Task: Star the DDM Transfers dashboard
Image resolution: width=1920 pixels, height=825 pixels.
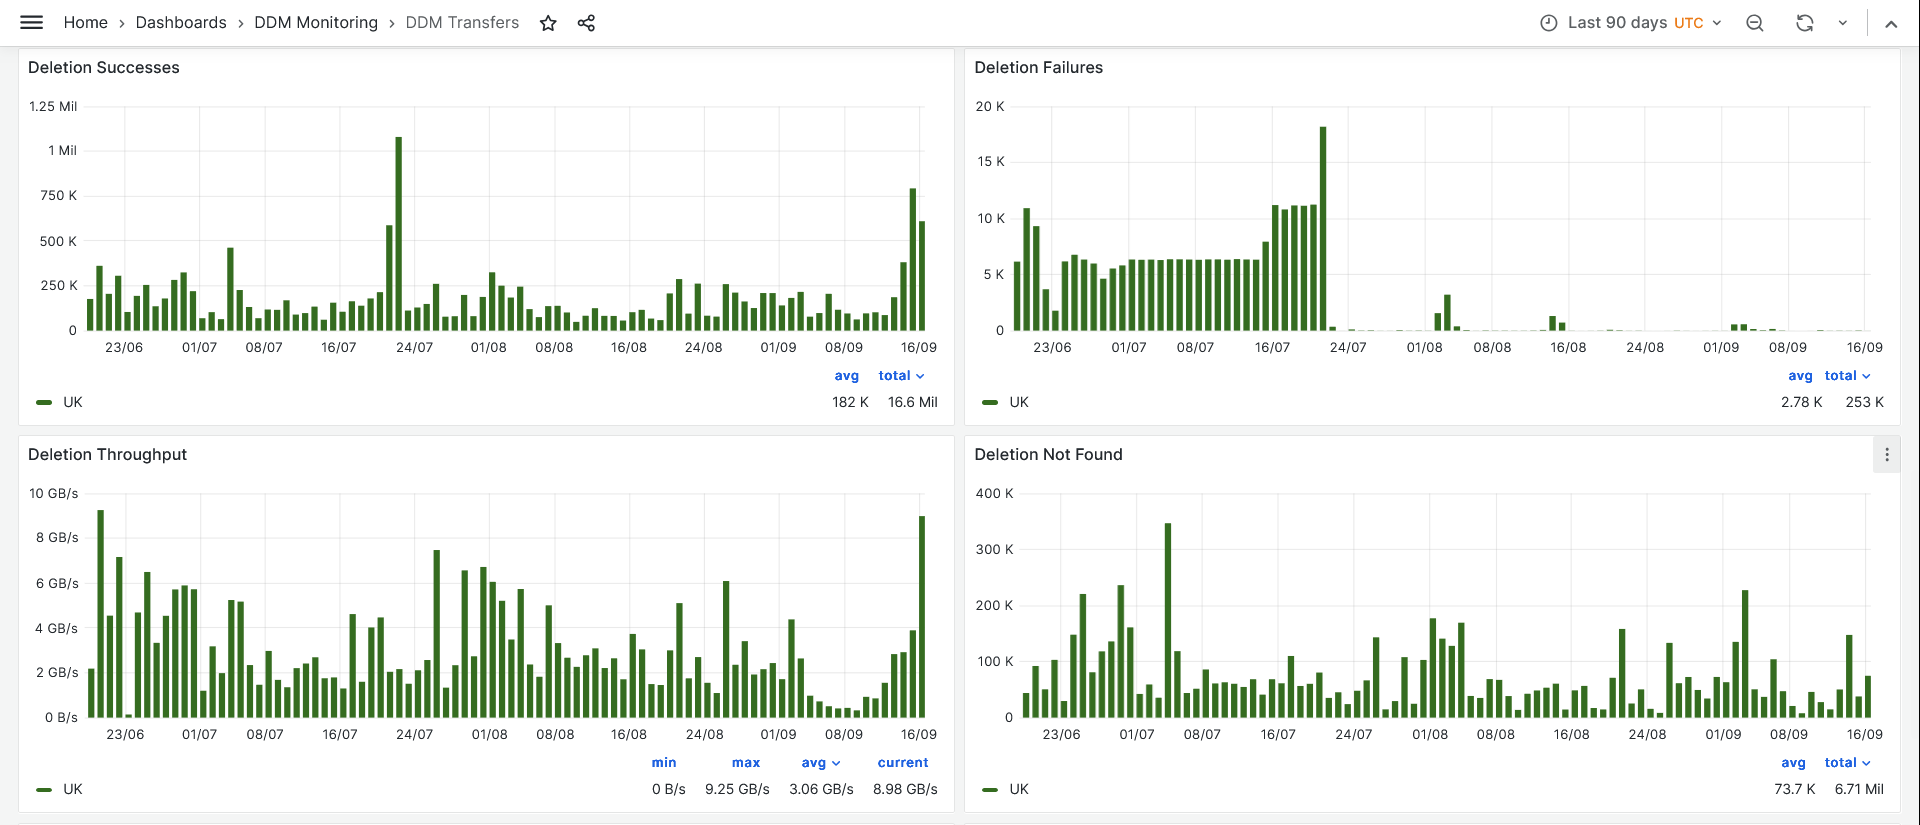Action: pos(548,23)
